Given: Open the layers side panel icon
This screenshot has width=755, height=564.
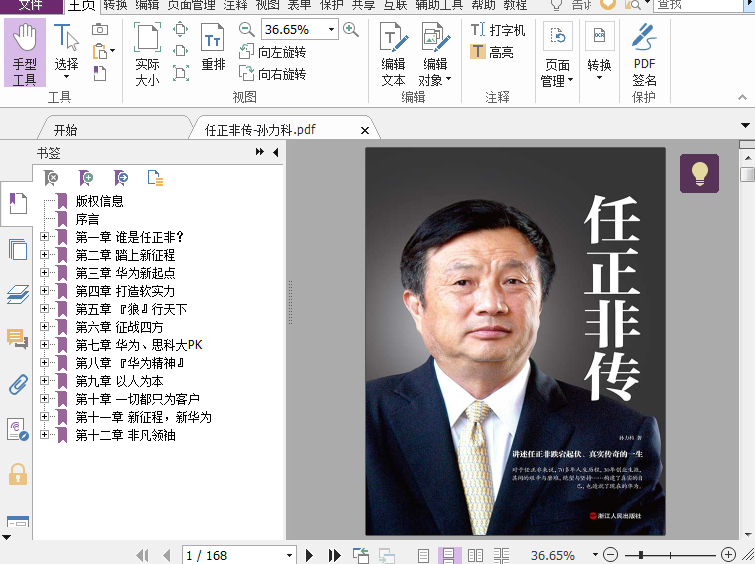Looking at the screenshot, I should [18, 294].
